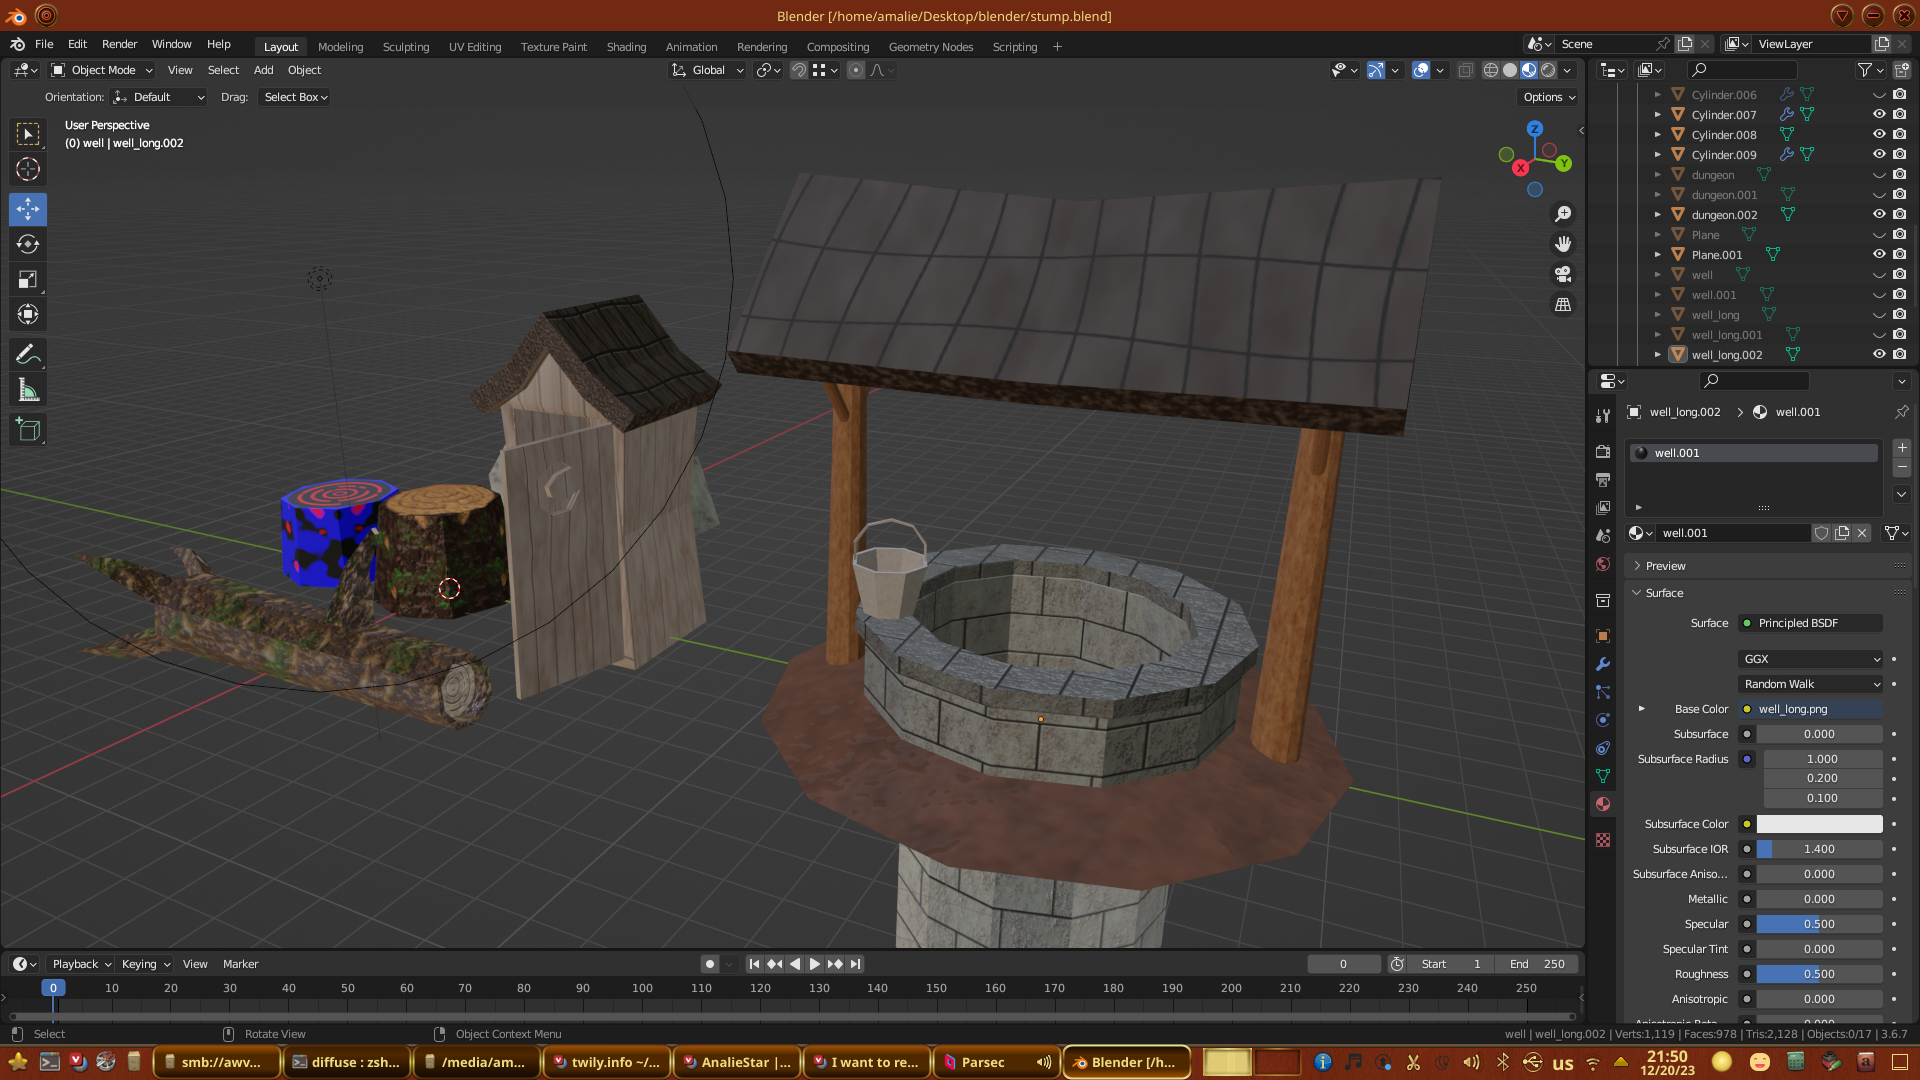1920x1080 pixels.
Task: Activate the Rotate tool
Action: [x=28, y=244]
